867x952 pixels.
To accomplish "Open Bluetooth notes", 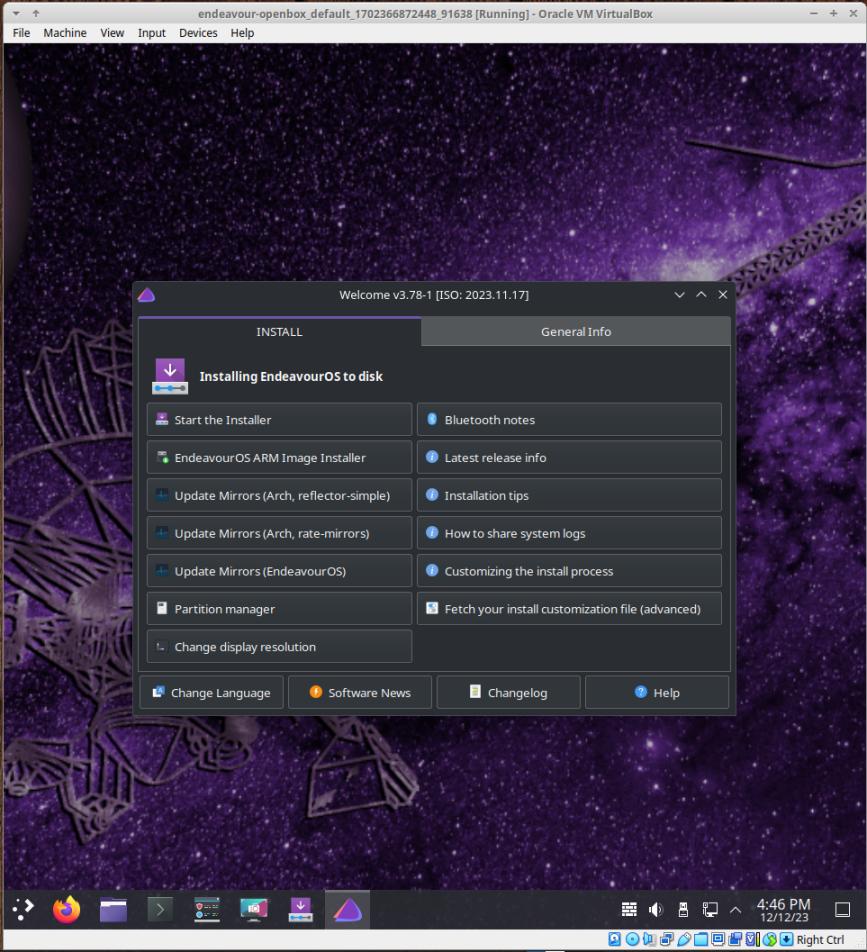I will [x=570, y=420].
